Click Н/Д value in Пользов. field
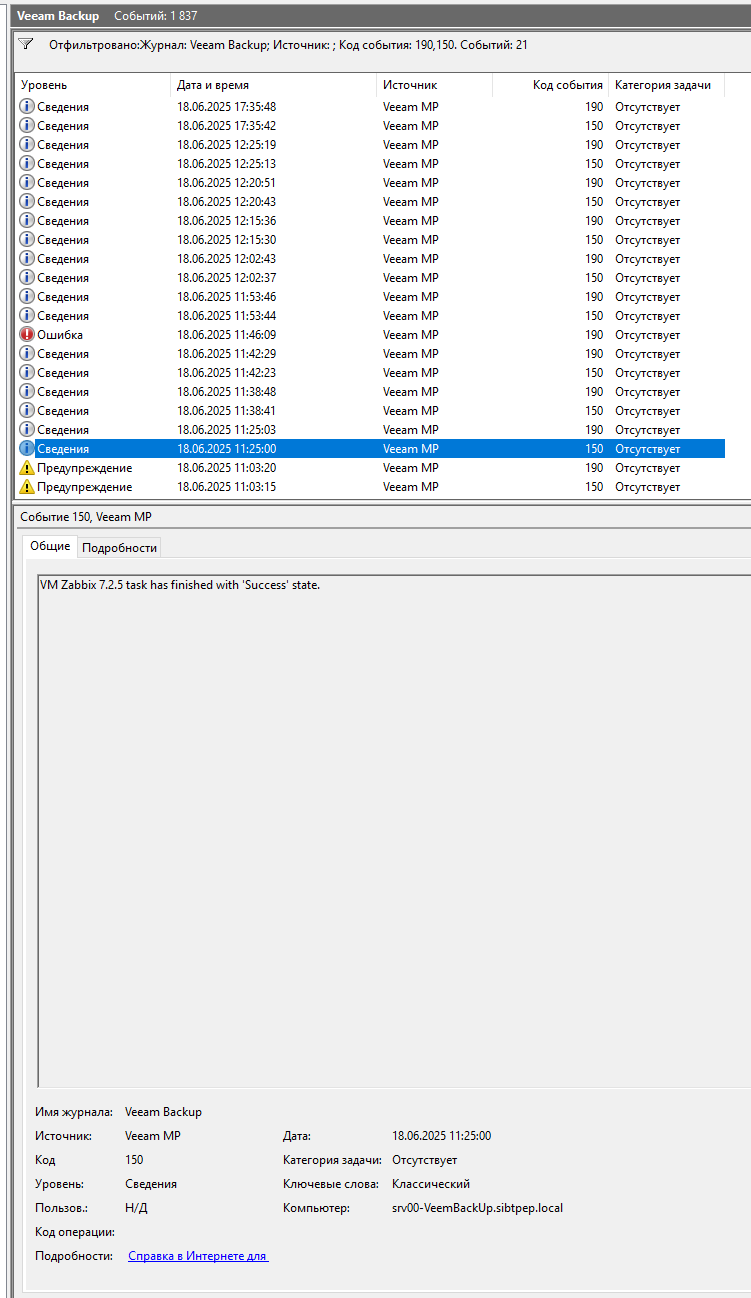This screenshot has width=751, height=1298. (136, 1208)
